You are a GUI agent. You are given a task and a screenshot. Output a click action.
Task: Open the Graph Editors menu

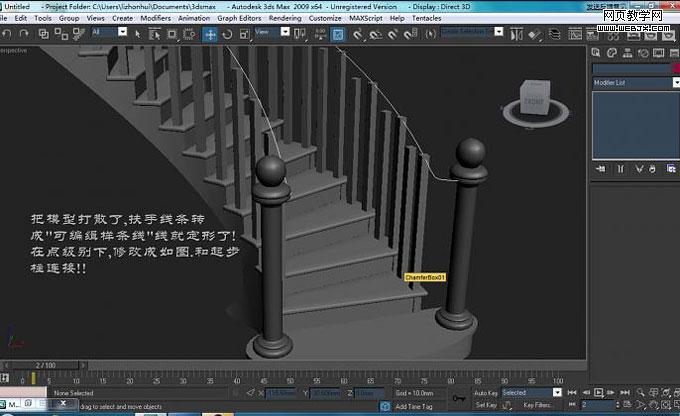(x=239, y=18)
